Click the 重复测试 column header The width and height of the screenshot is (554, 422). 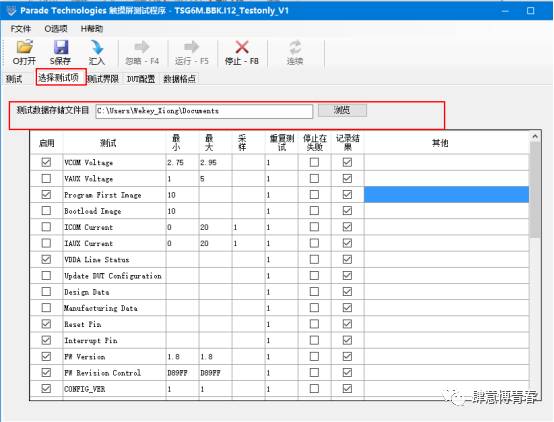pyautogui.click(x=282, y=143)
